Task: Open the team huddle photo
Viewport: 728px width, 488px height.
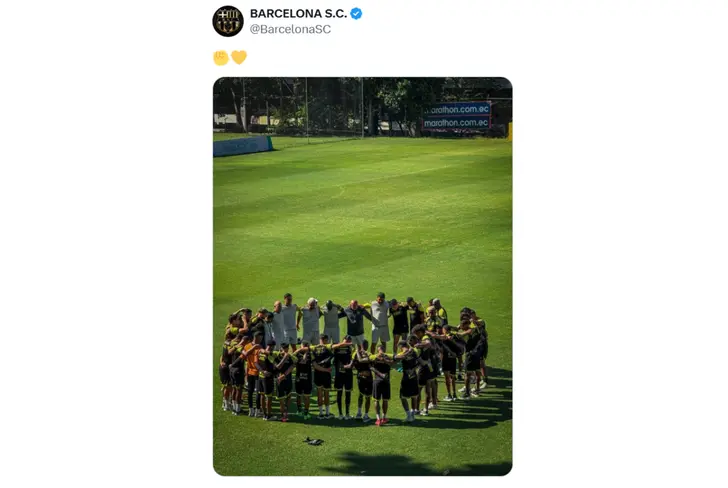Action: point(363,276)
